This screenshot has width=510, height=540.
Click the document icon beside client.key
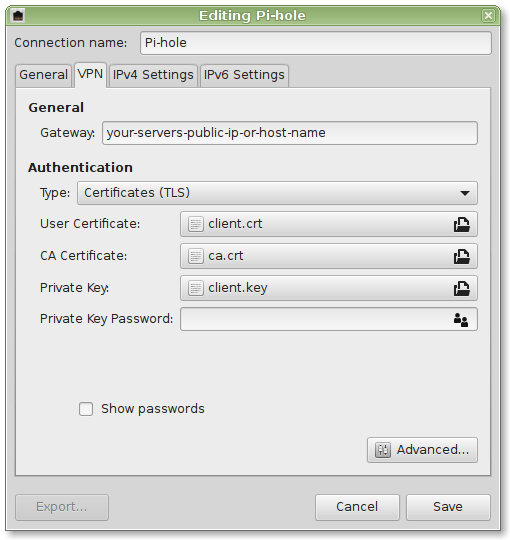click(196, 288)
